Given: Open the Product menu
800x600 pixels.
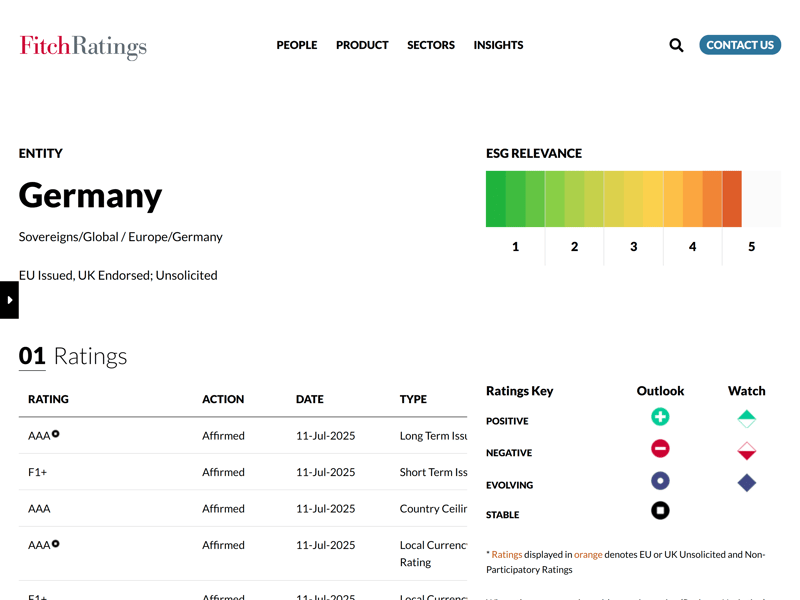Looking at the screenshot, I should click(362, 45).
